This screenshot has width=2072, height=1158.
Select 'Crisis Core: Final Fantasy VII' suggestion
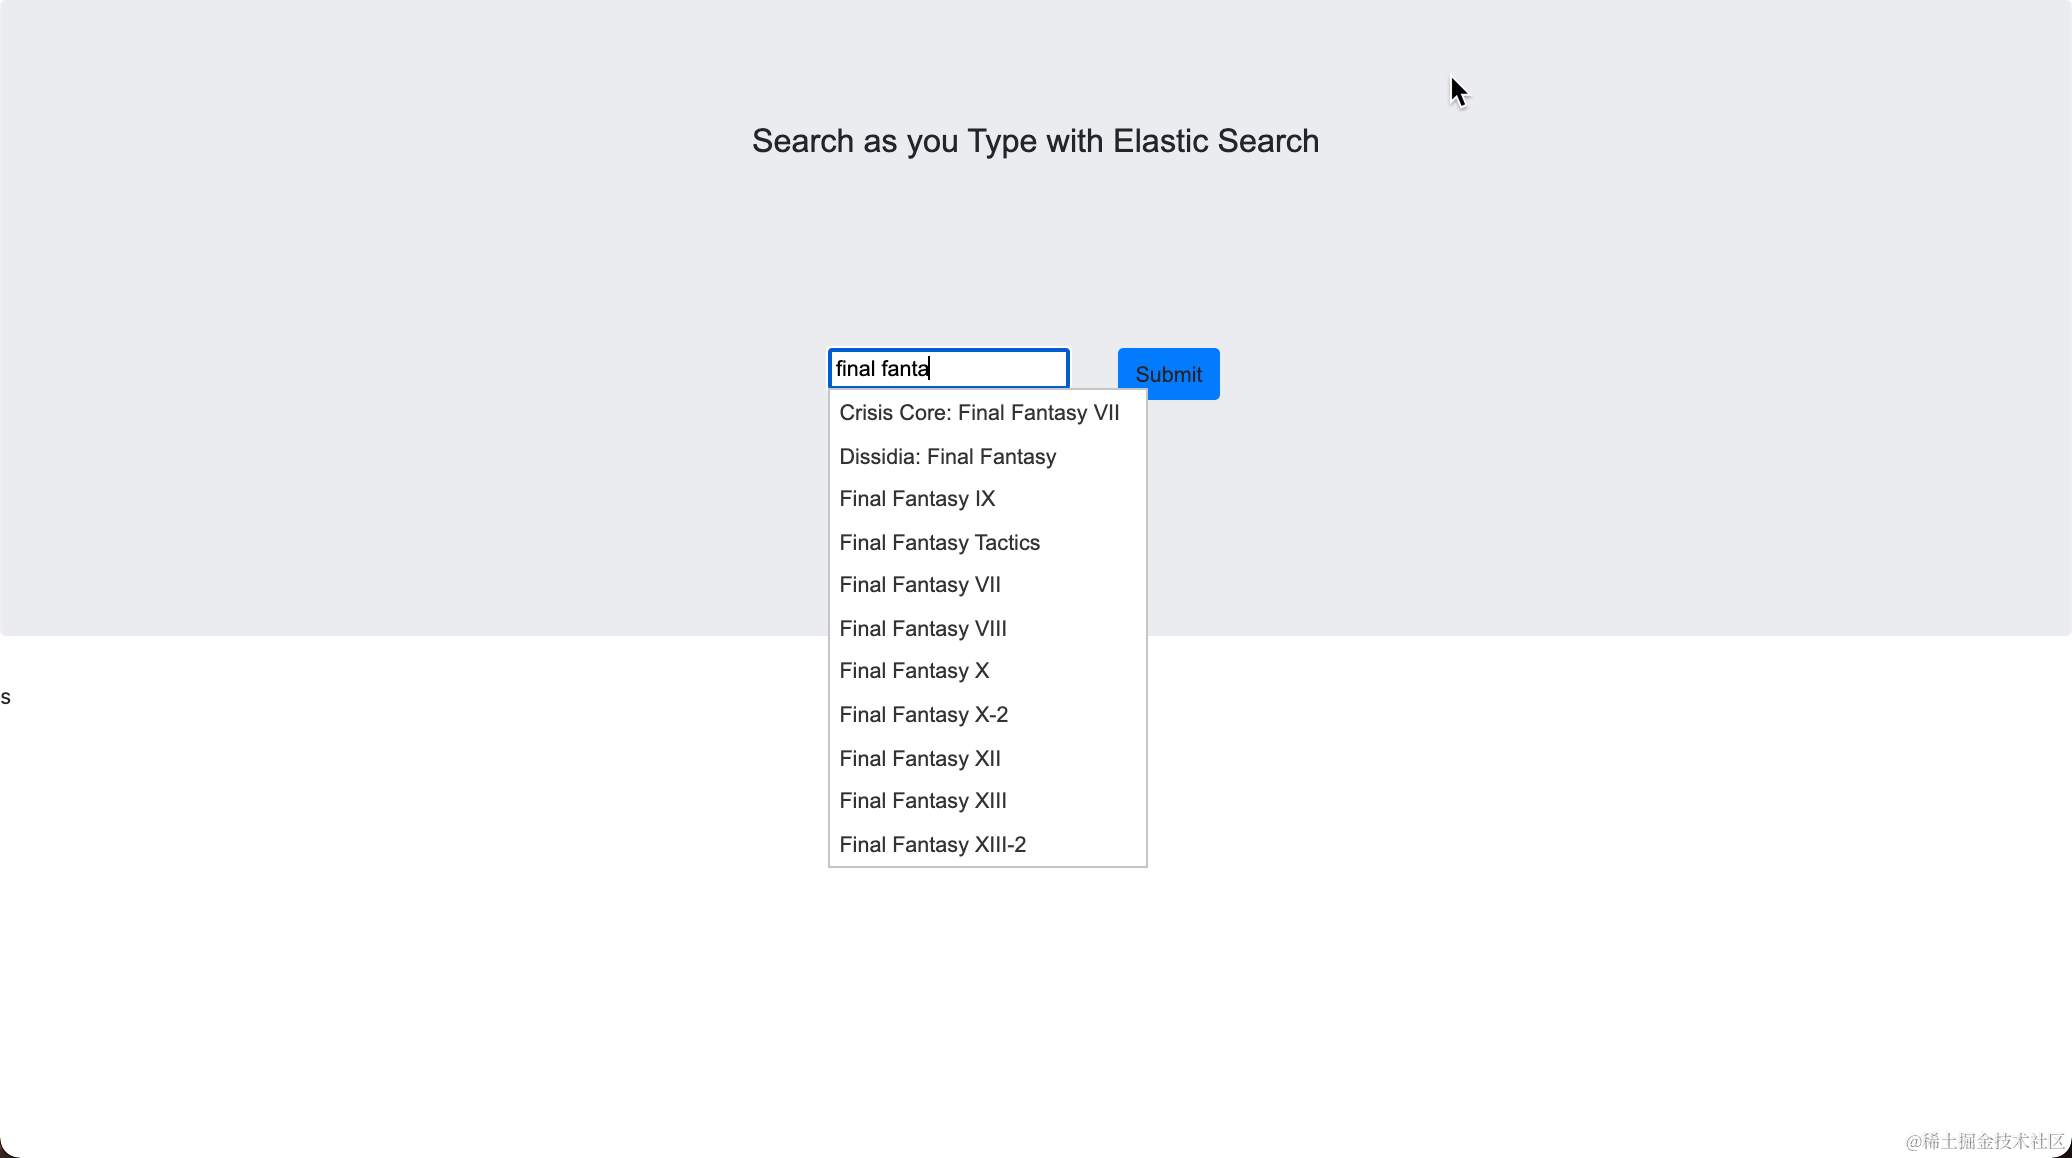click(979, 413)
